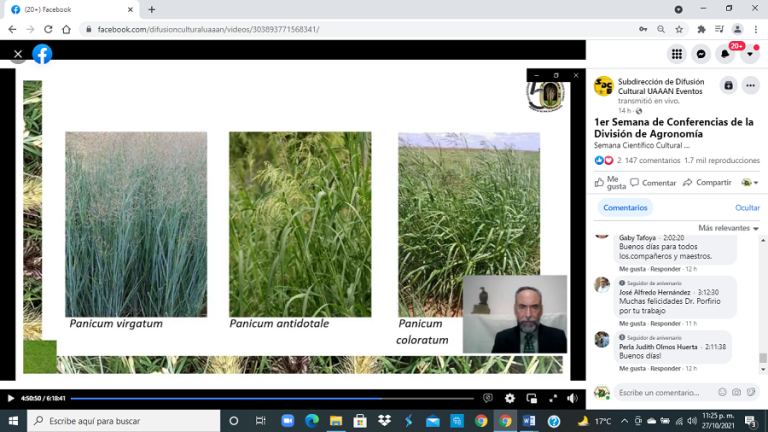Click the Compartir share button

coord(706,183)
